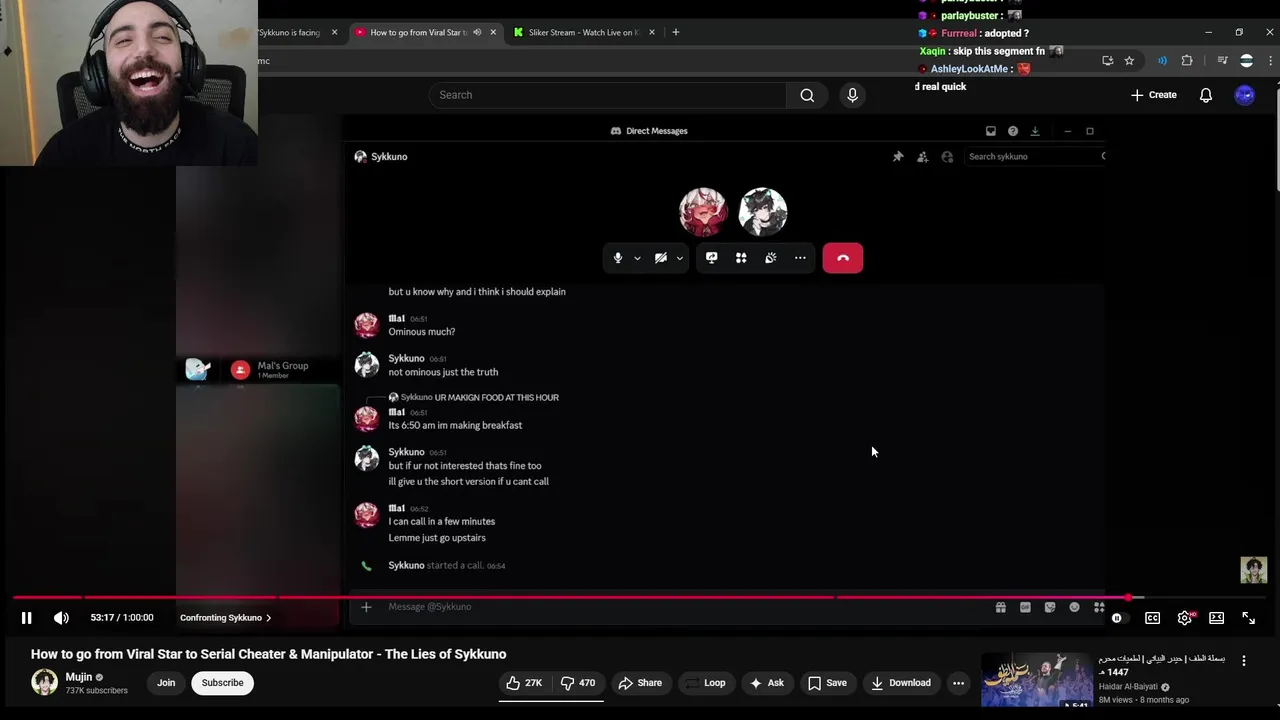Open the media controls icon in toolbar

pyautogui.click(x=1222, y=61)
